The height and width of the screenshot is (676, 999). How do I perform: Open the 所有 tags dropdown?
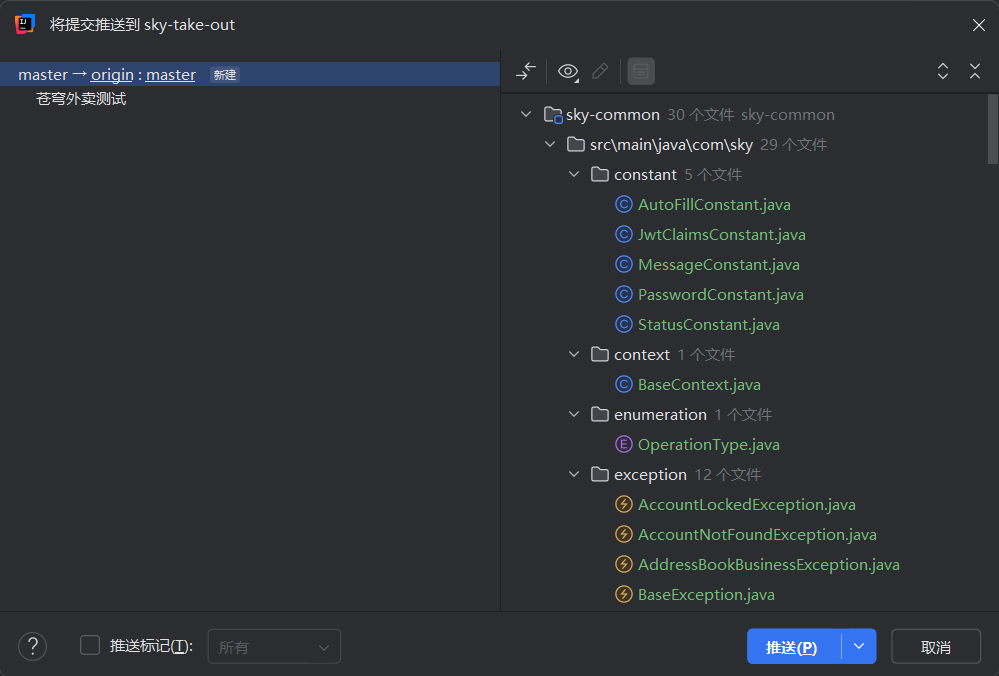[274, 647]
